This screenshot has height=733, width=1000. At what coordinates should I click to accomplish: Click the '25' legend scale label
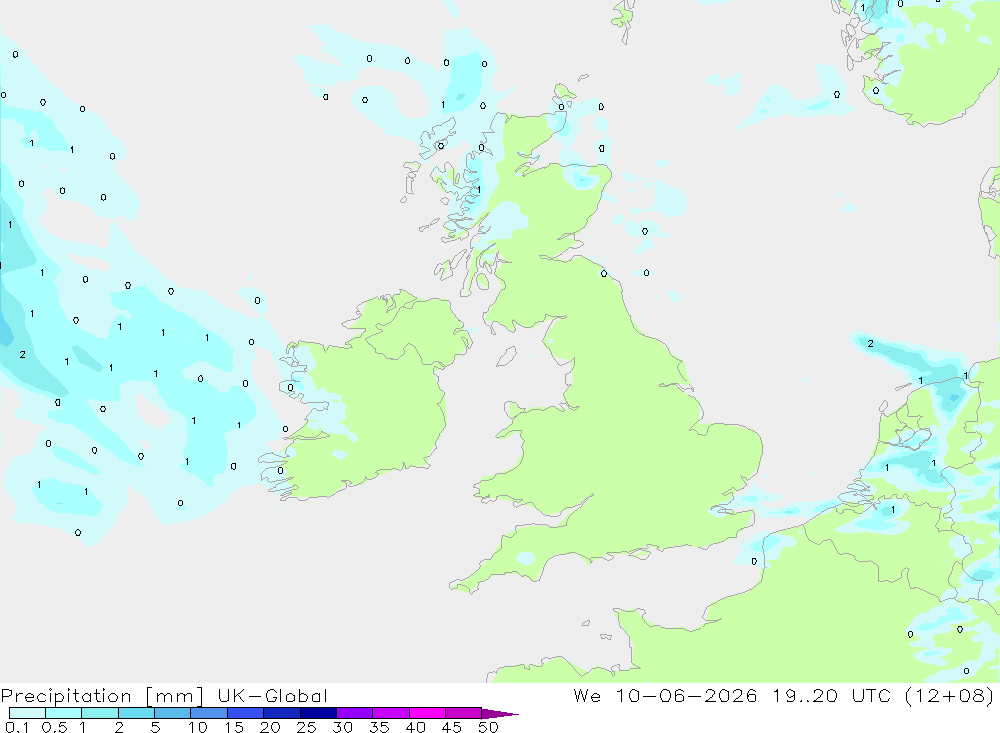point(306,727)
